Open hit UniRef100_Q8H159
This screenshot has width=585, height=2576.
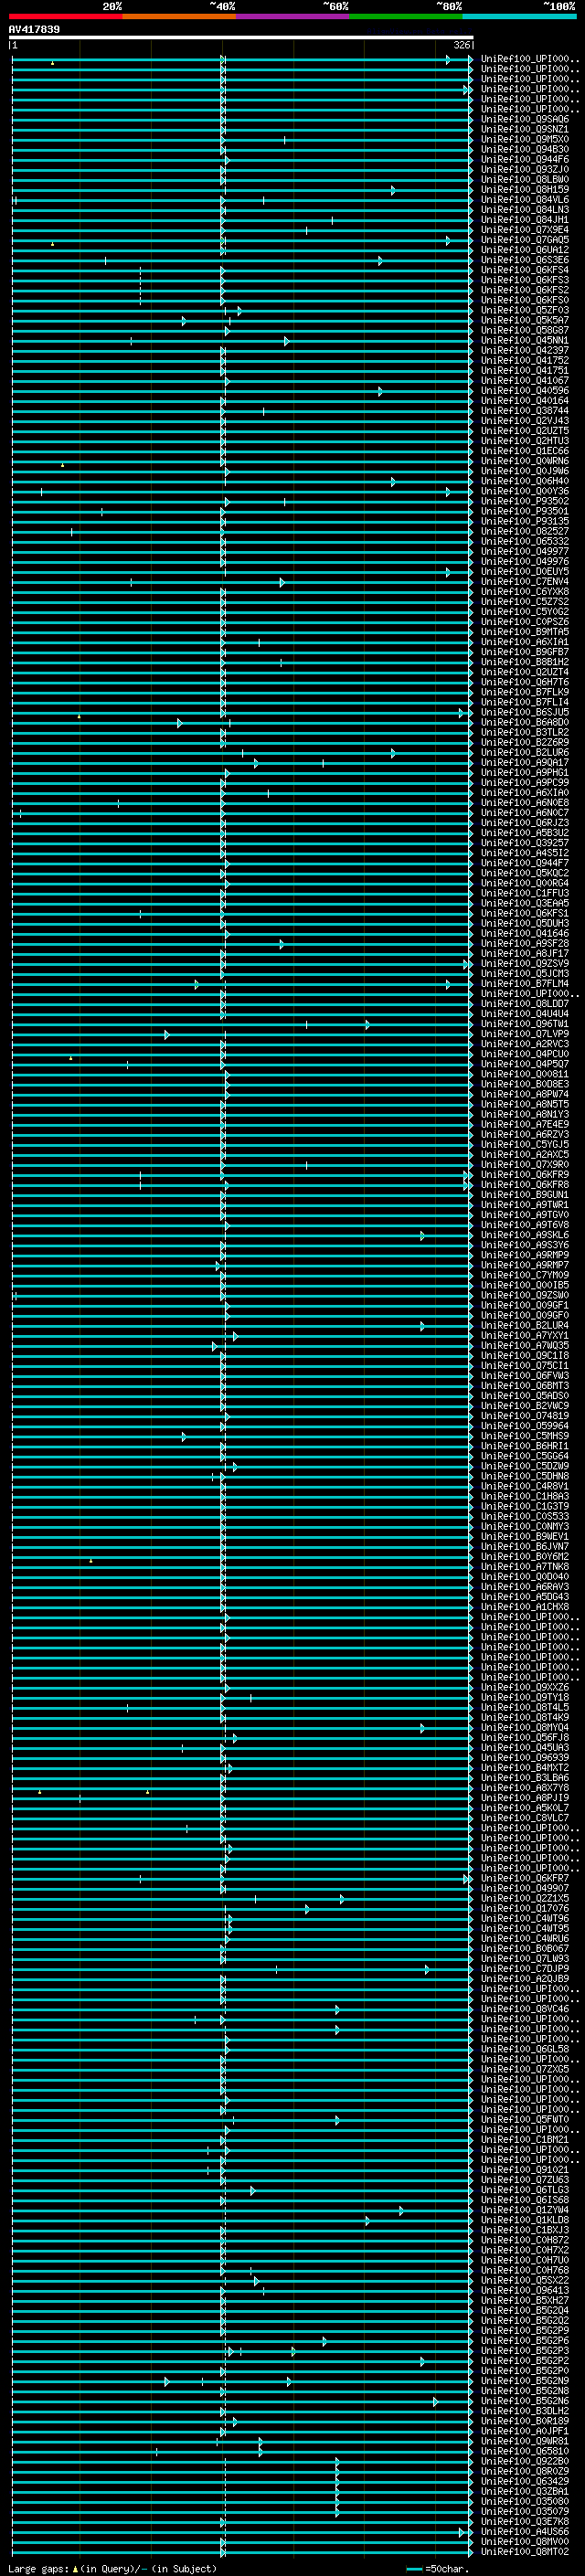click(x=524, y=190)
